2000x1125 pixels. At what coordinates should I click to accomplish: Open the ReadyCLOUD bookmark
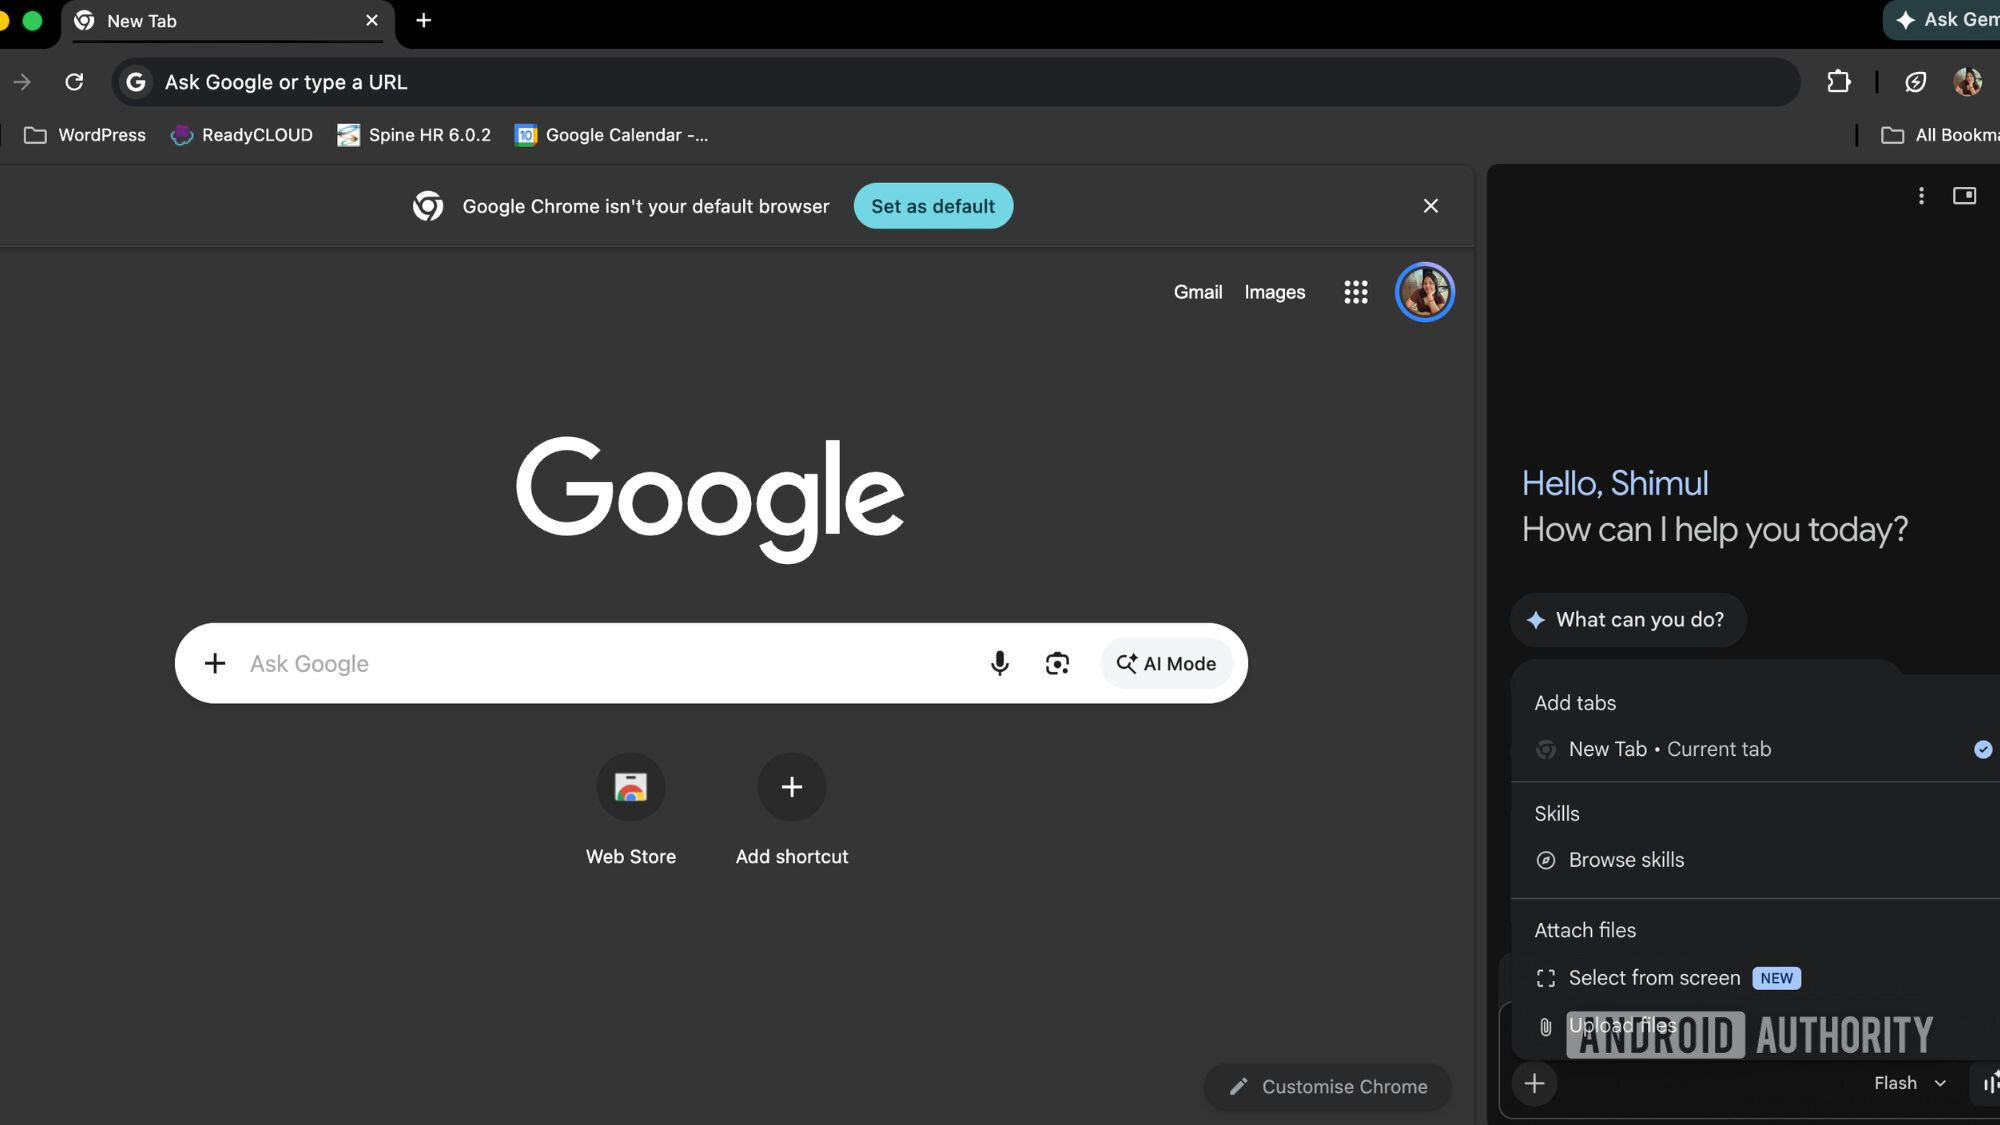click(242, 135)
